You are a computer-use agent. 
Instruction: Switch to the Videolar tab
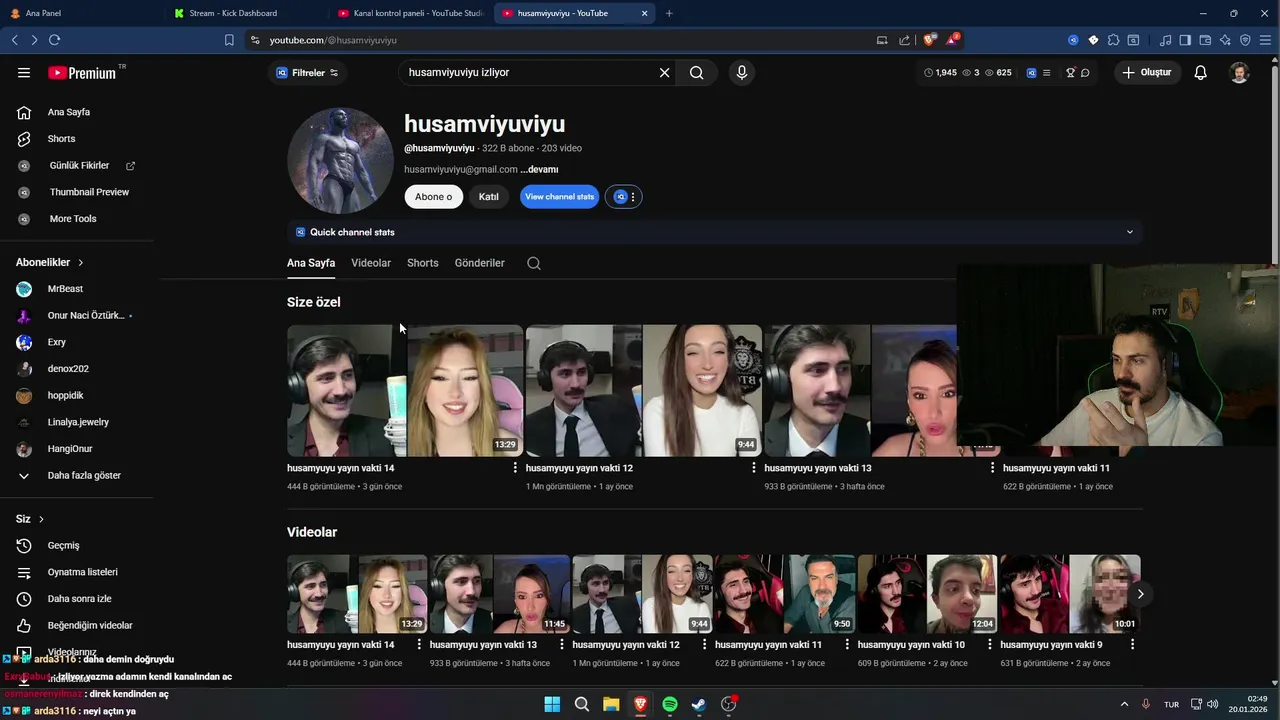tap(371, 263)
